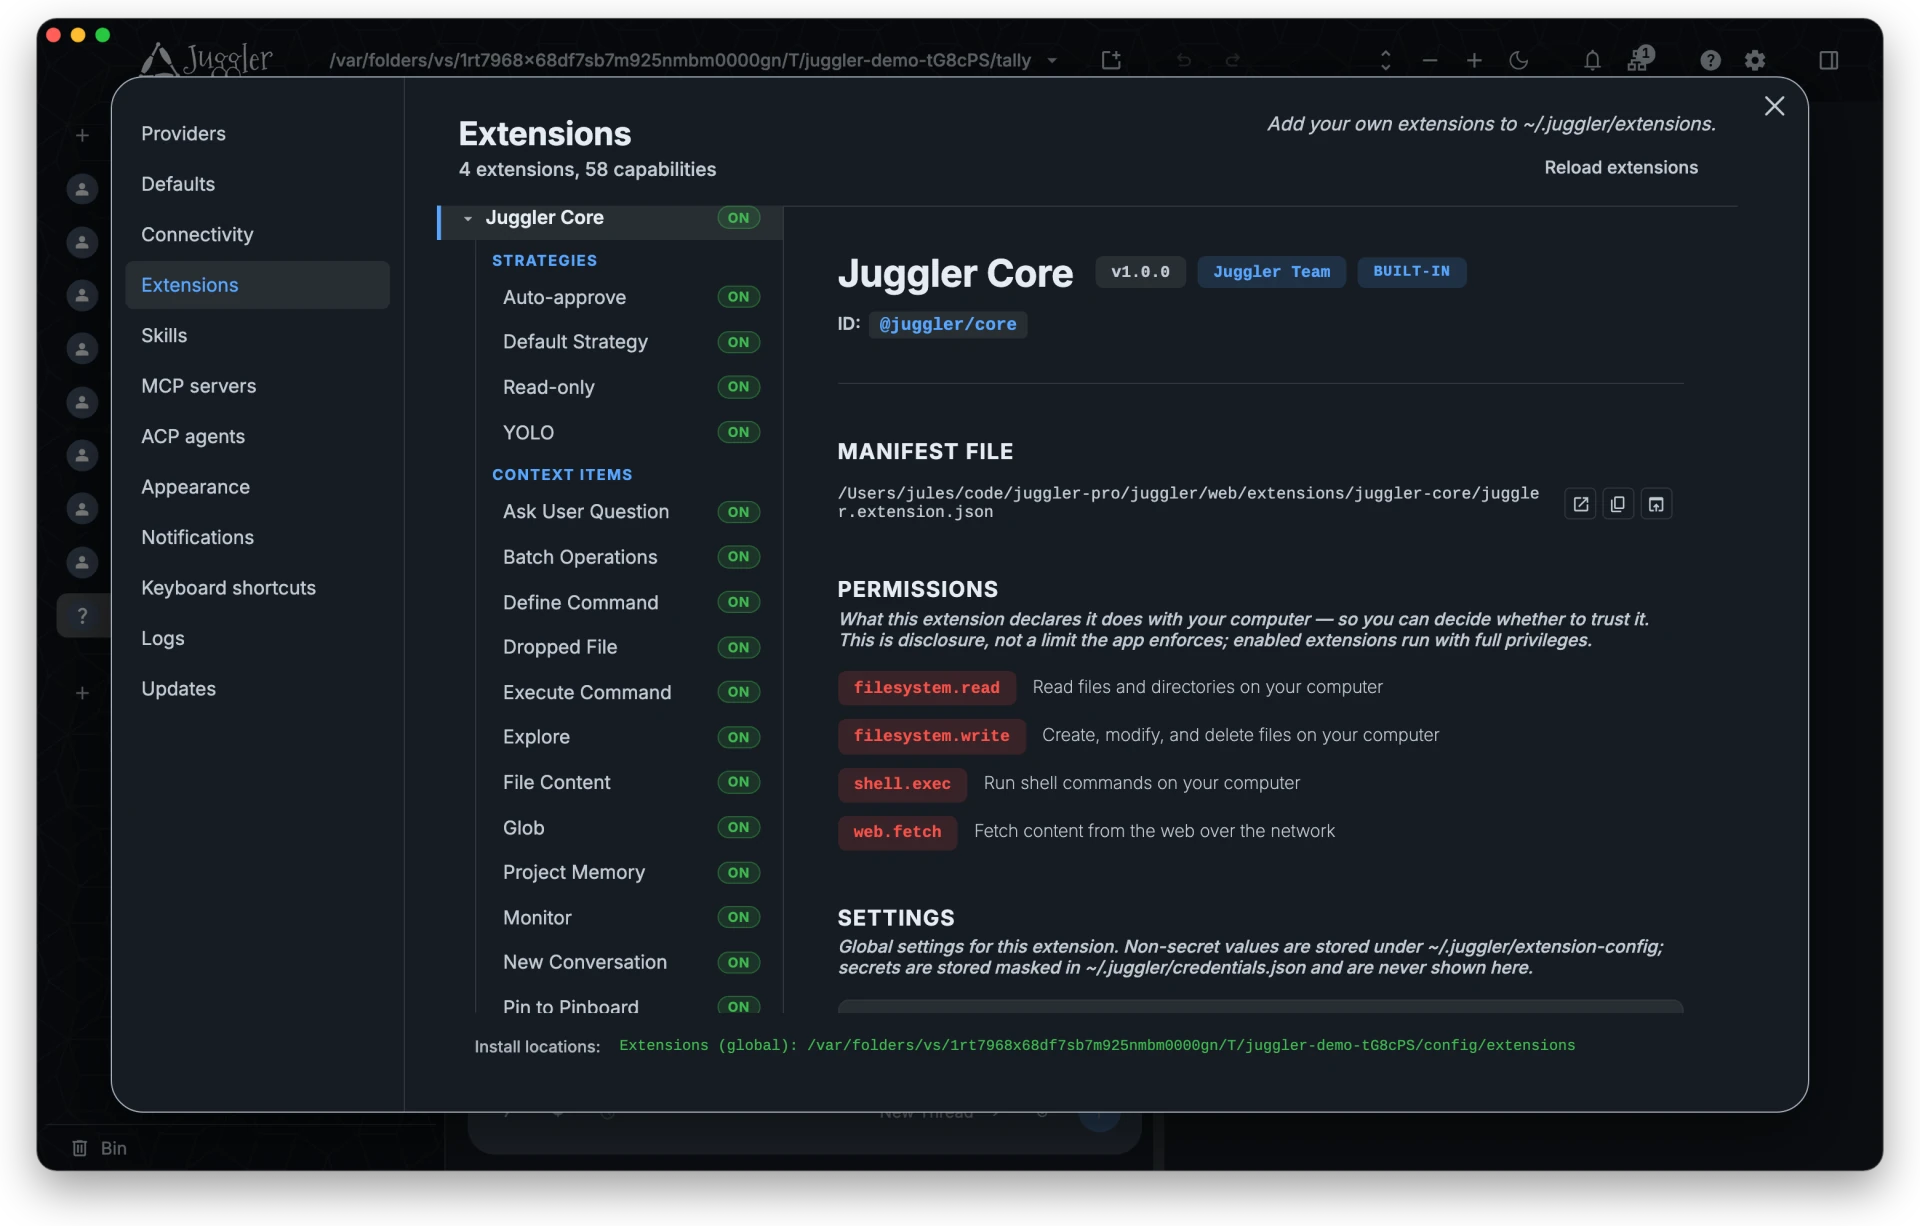Image resolution: width=1920 pixels, height=1226 pixels.
Task: Open the project path dropdown arrow
Action: [x=1052, y=60]
